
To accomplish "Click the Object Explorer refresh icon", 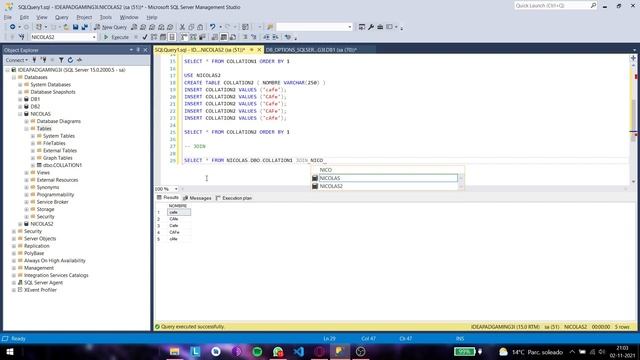I will coord(70,60).
